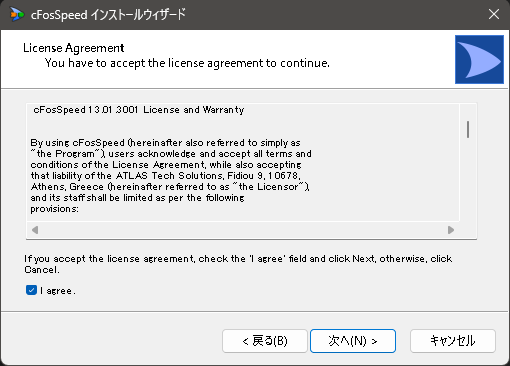Click the left arrow of the horizontal scrollbar
510x366 pixels.
click(35, 230)
